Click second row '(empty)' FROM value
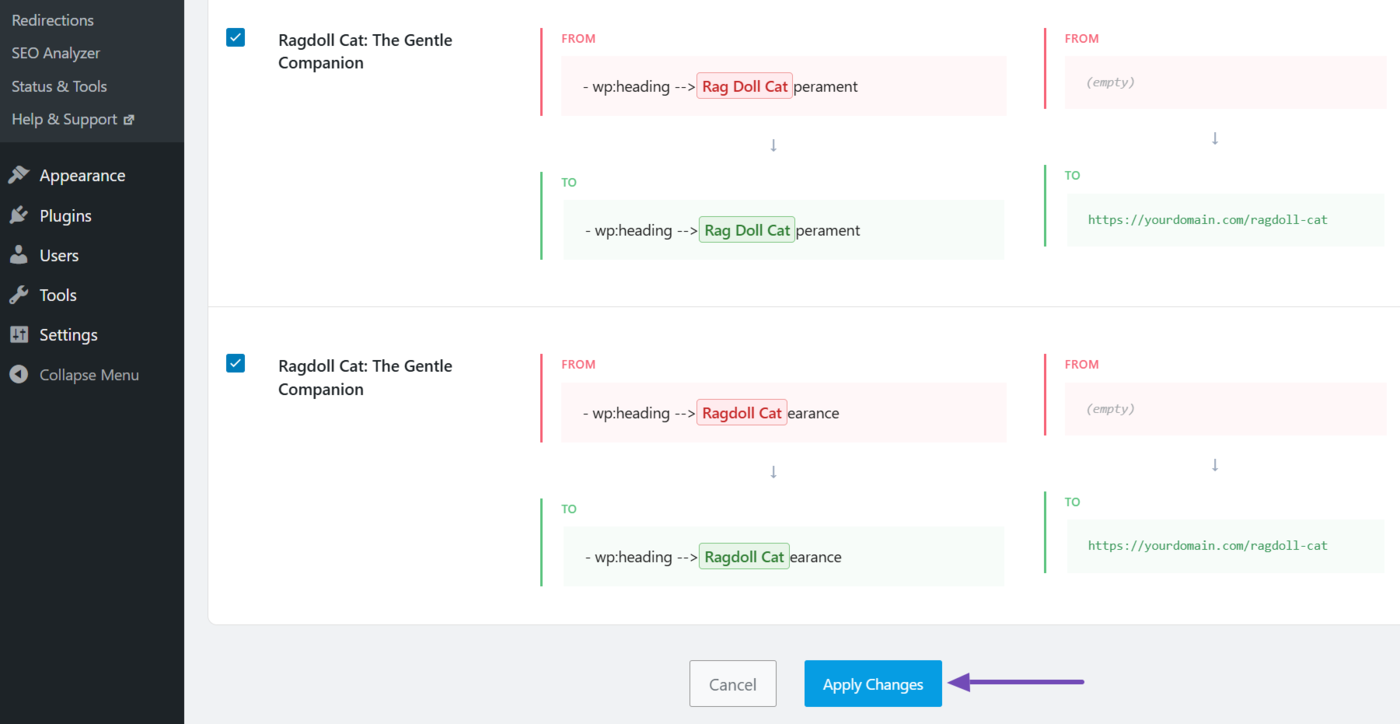This screenshot has height=724, width=1400. click(1110, 409)
